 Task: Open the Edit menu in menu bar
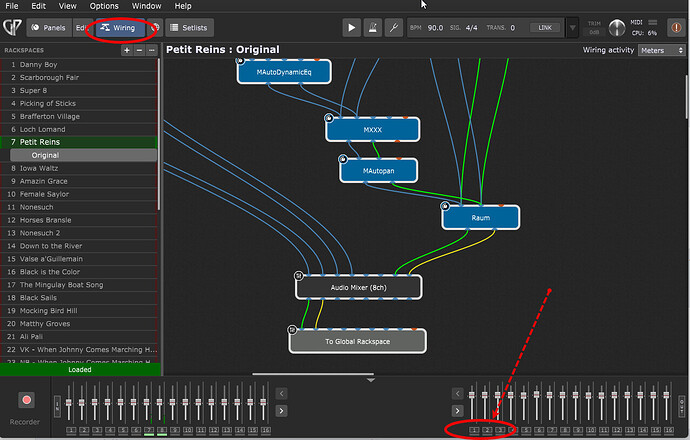coord(38,6)
